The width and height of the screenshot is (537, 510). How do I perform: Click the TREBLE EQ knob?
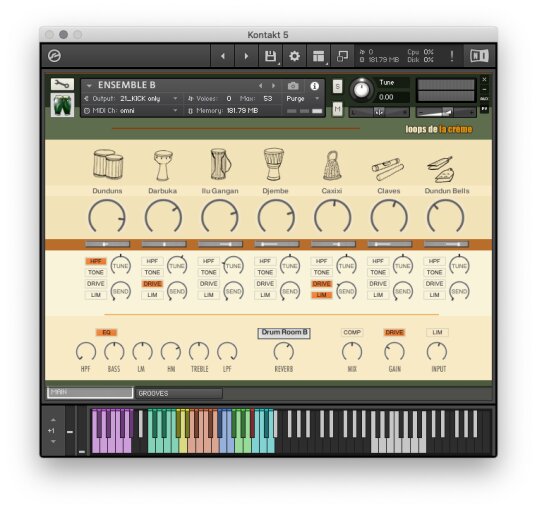199,352
